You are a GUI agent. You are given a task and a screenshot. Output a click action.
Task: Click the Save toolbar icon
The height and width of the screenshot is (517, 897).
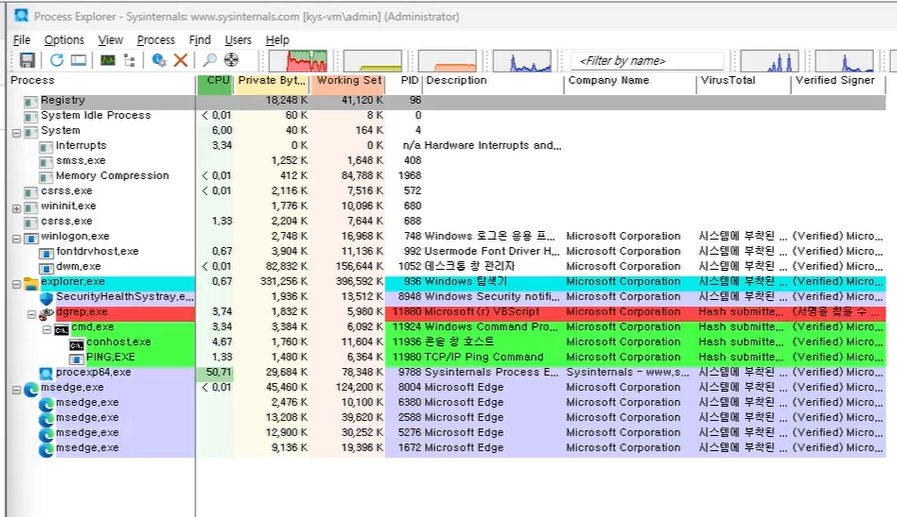(27, 60)
